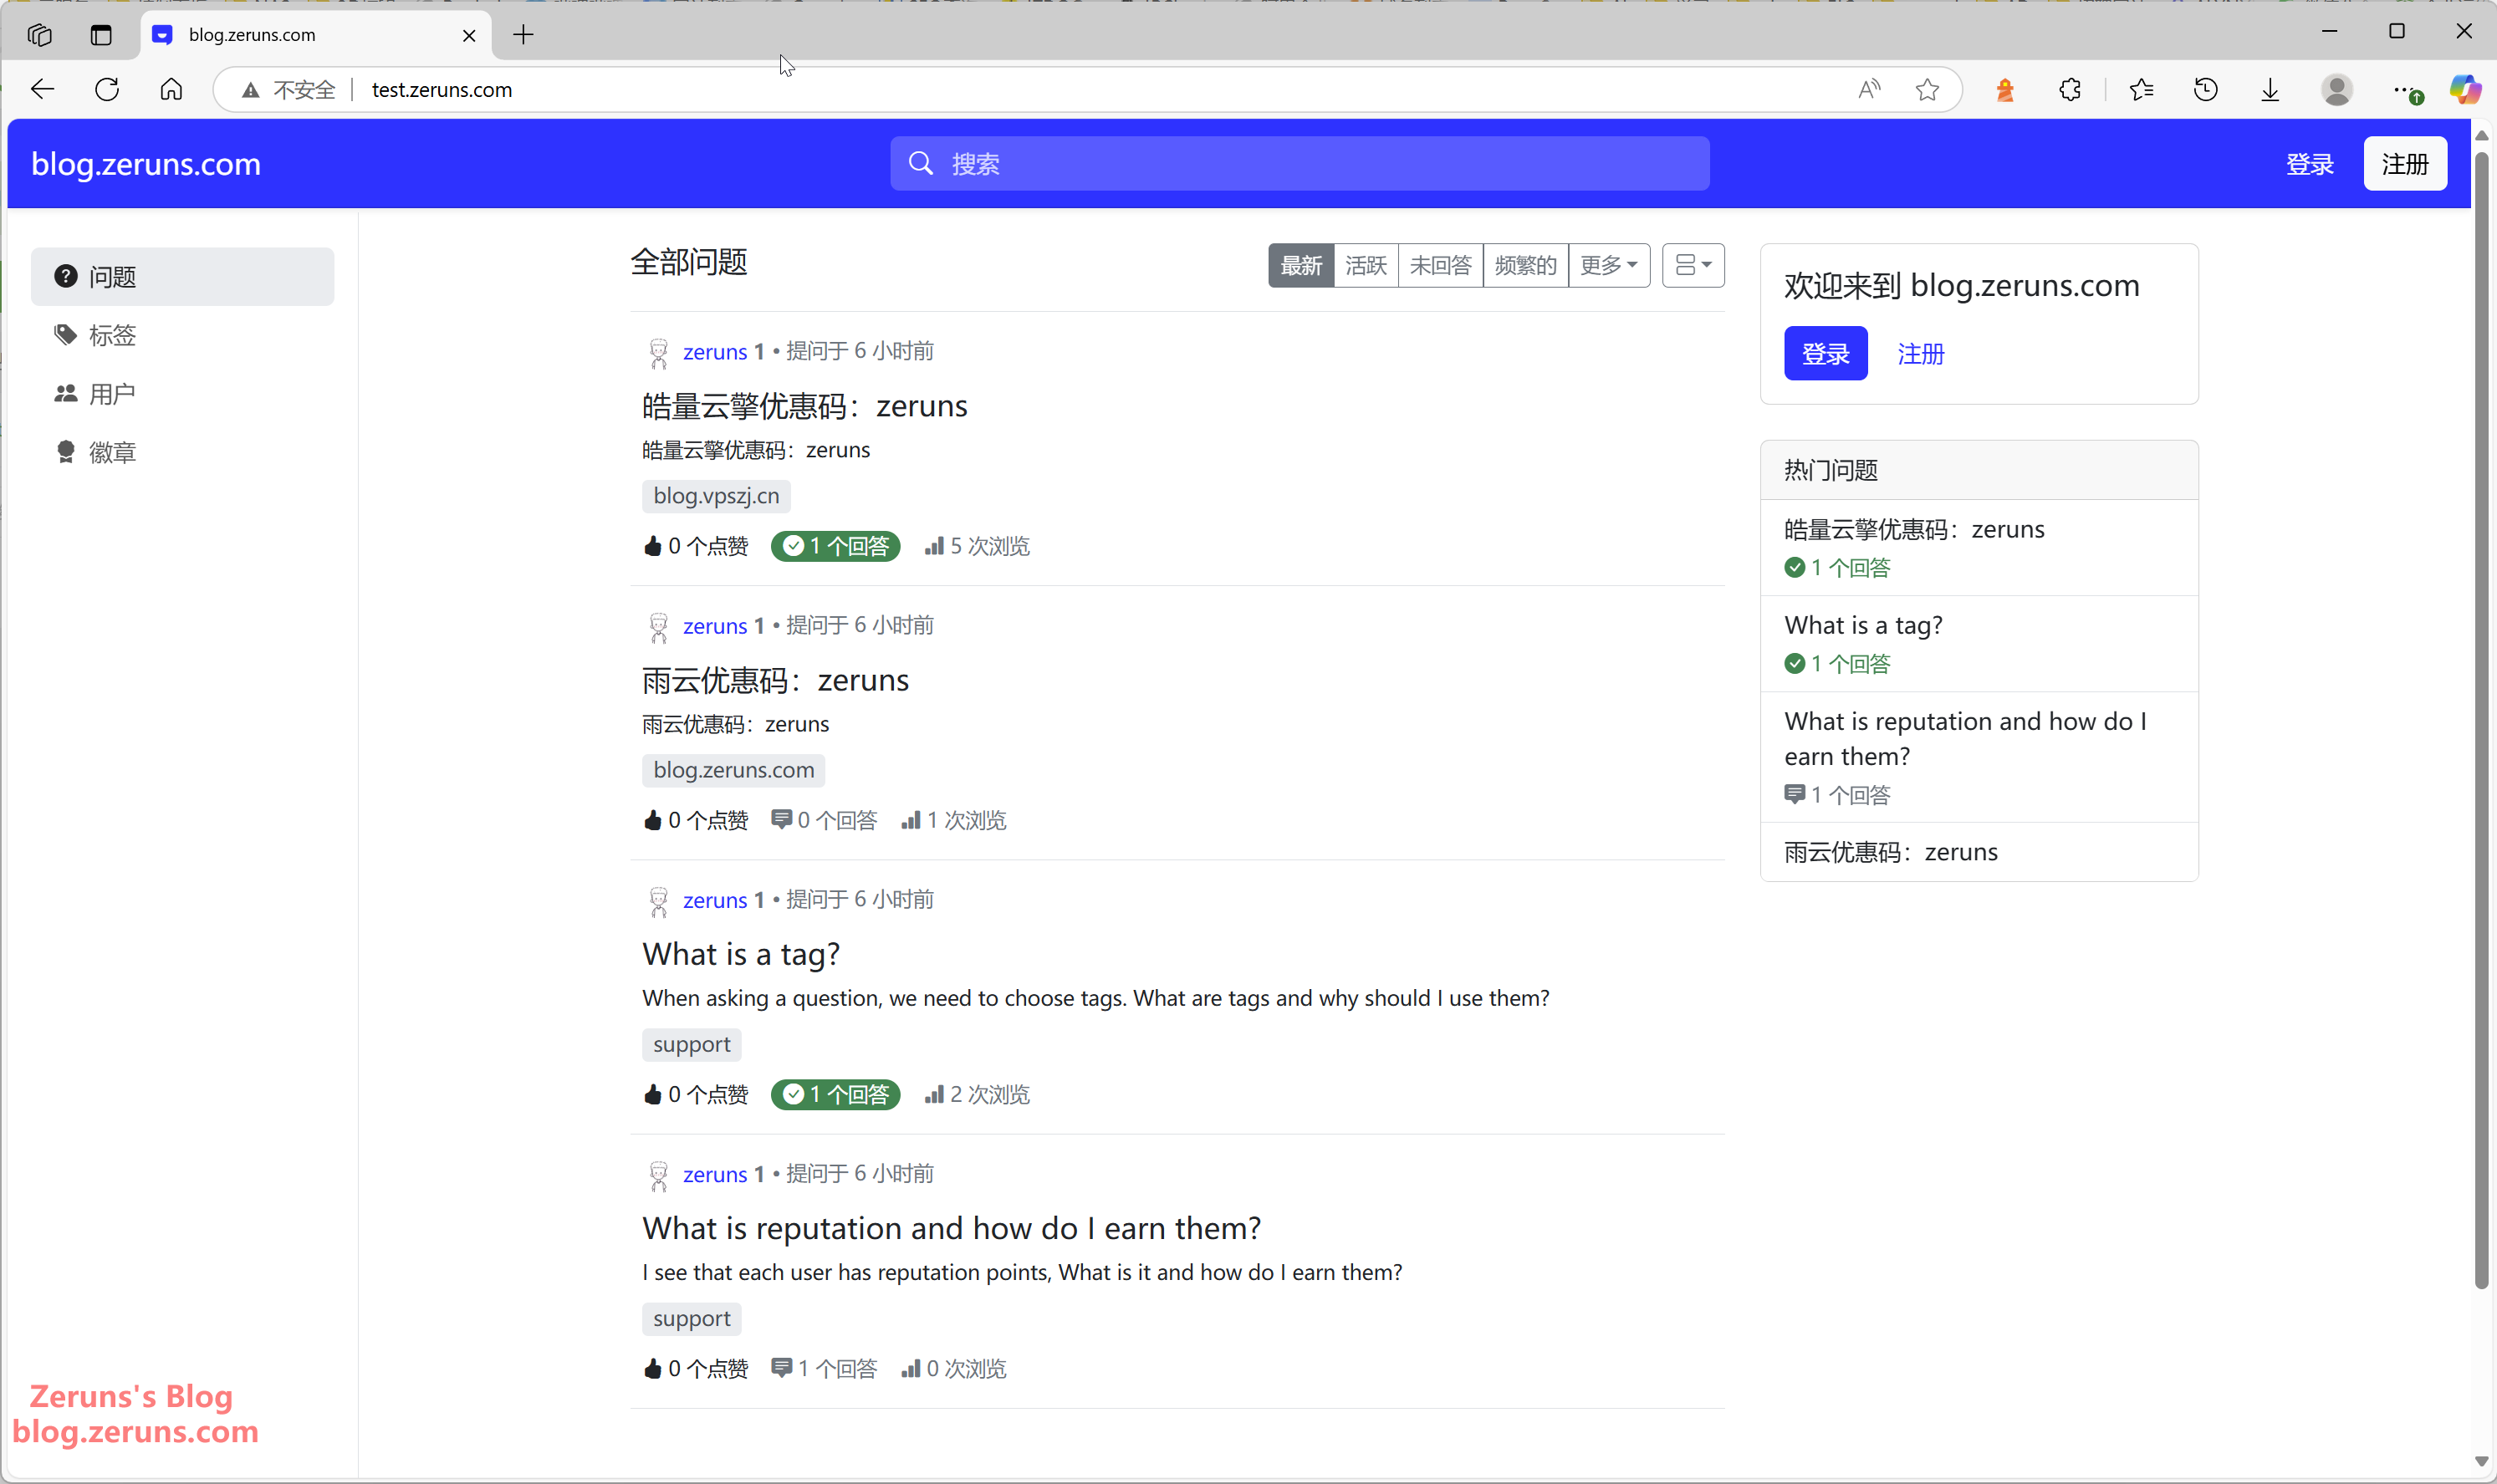
Task: Open What is reputation in 热门问题 panel
Action: [1965, 738]
